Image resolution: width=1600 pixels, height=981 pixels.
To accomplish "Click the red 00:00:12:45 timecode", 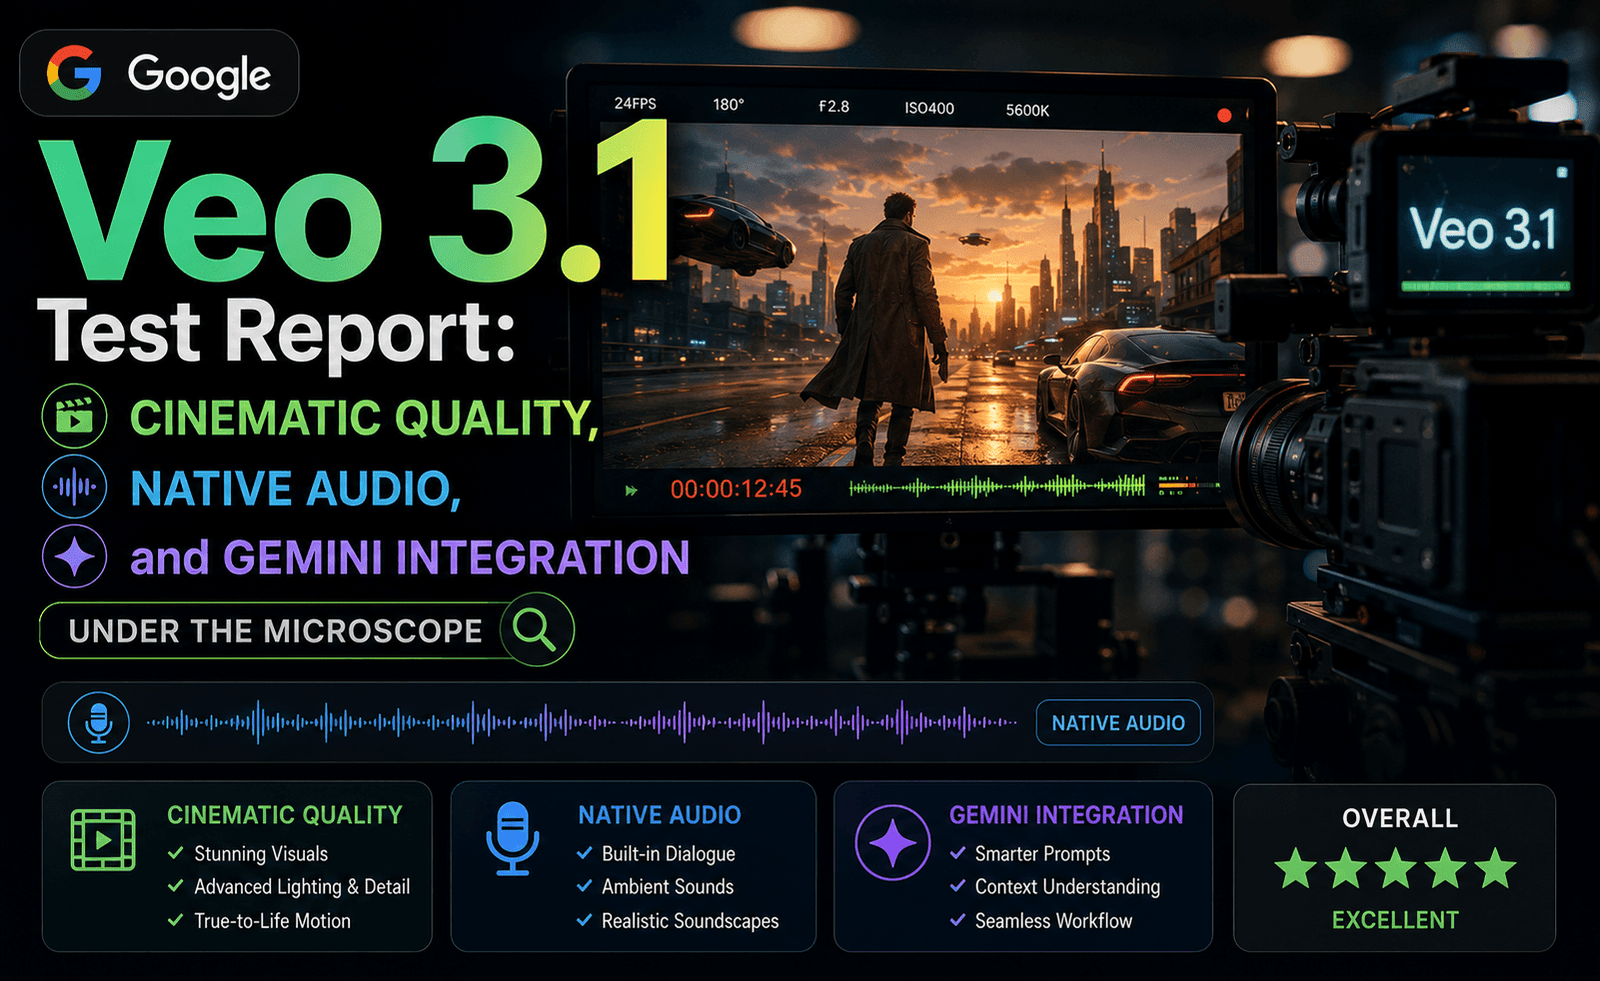I will [x=736, y=489].
